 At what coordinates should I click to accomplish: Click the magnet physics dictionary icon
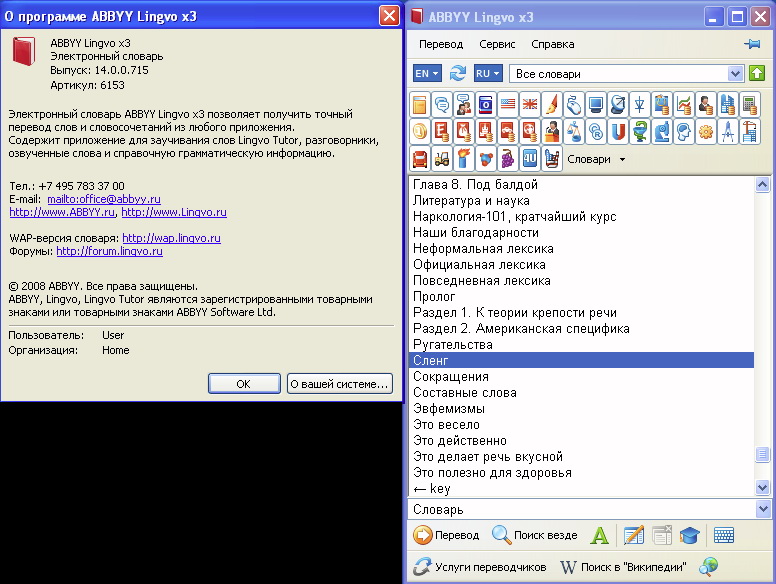(x=618, y=132)
